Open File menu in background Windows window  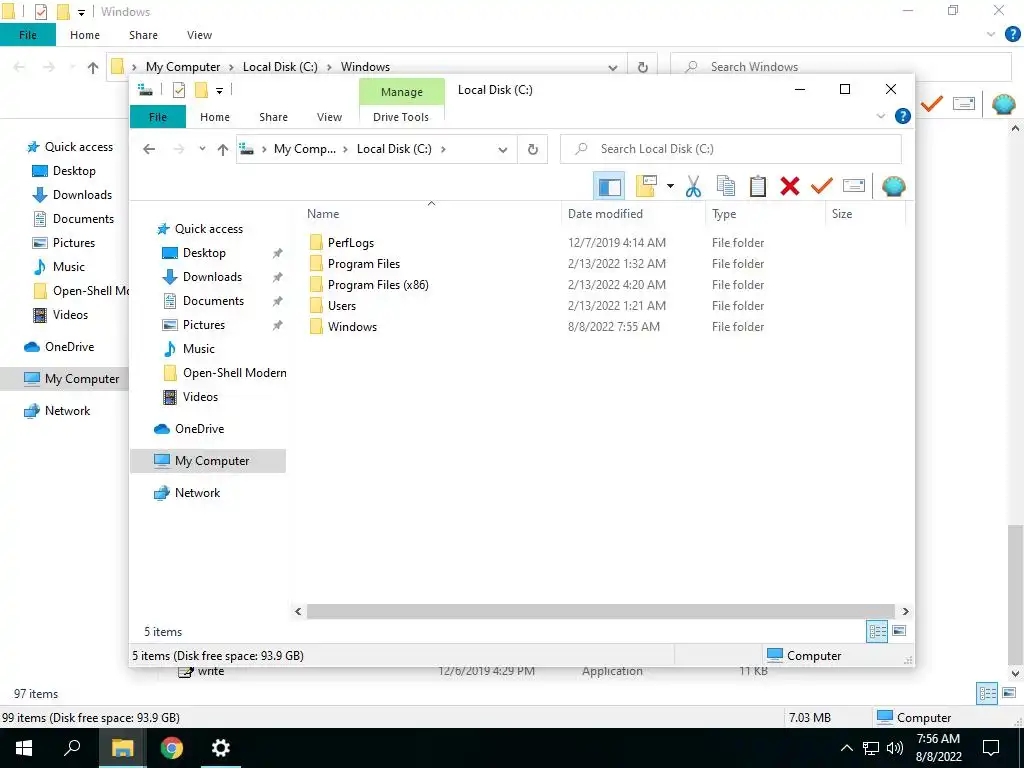[27, 35]
